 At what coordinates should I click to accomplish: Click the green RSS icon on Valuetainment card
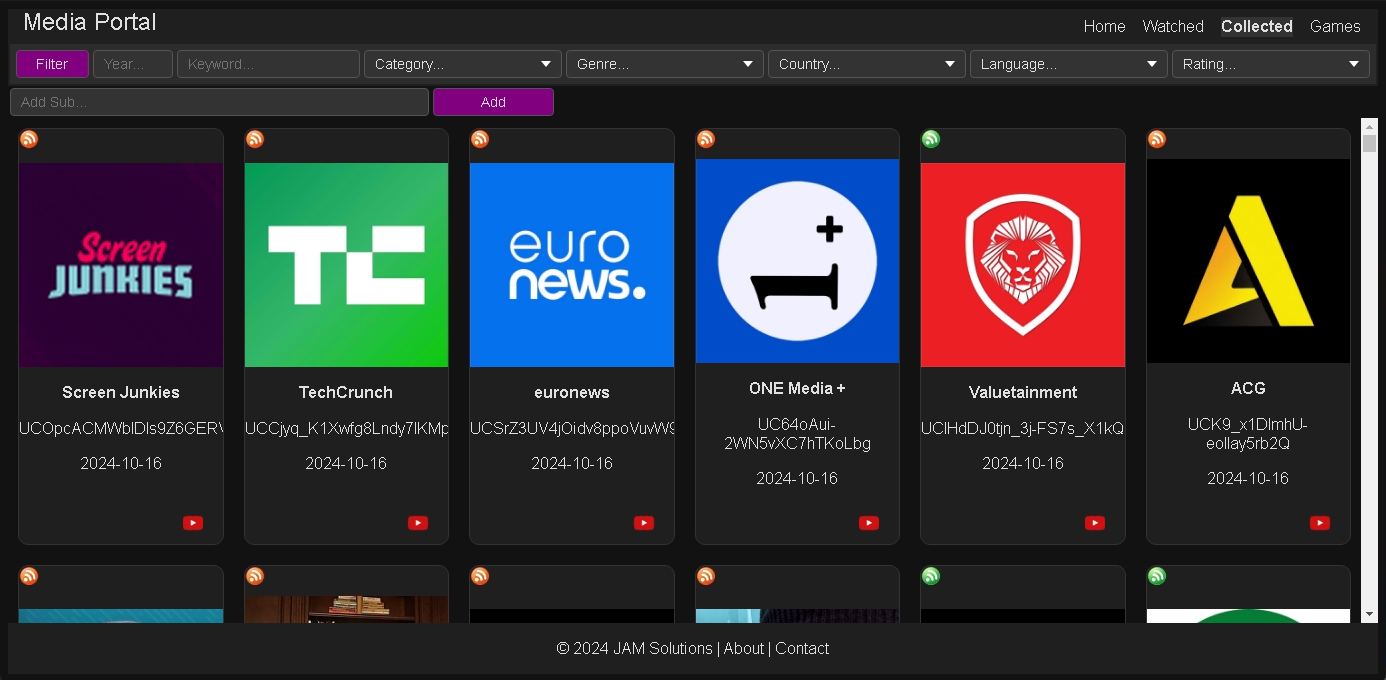click(x=931, y=139)
